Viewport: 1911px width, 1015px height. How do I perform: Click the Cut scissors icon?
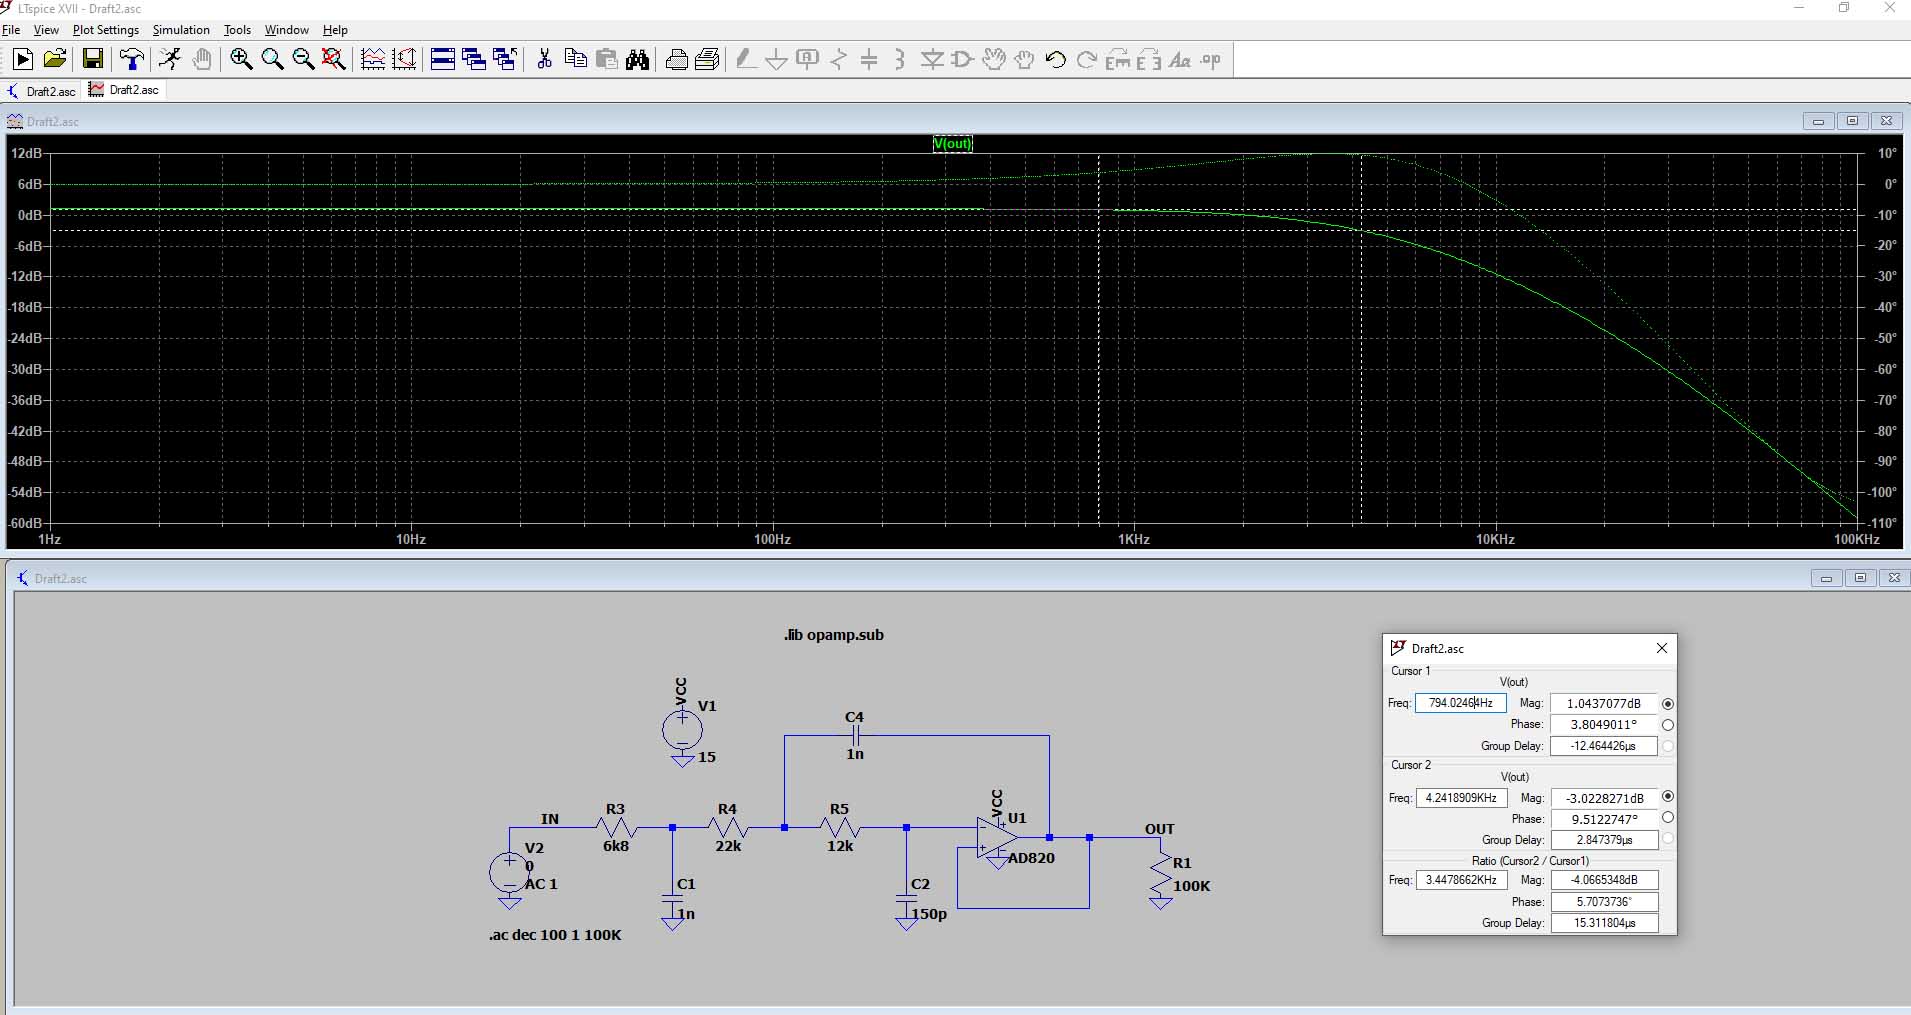coord(544,60)
